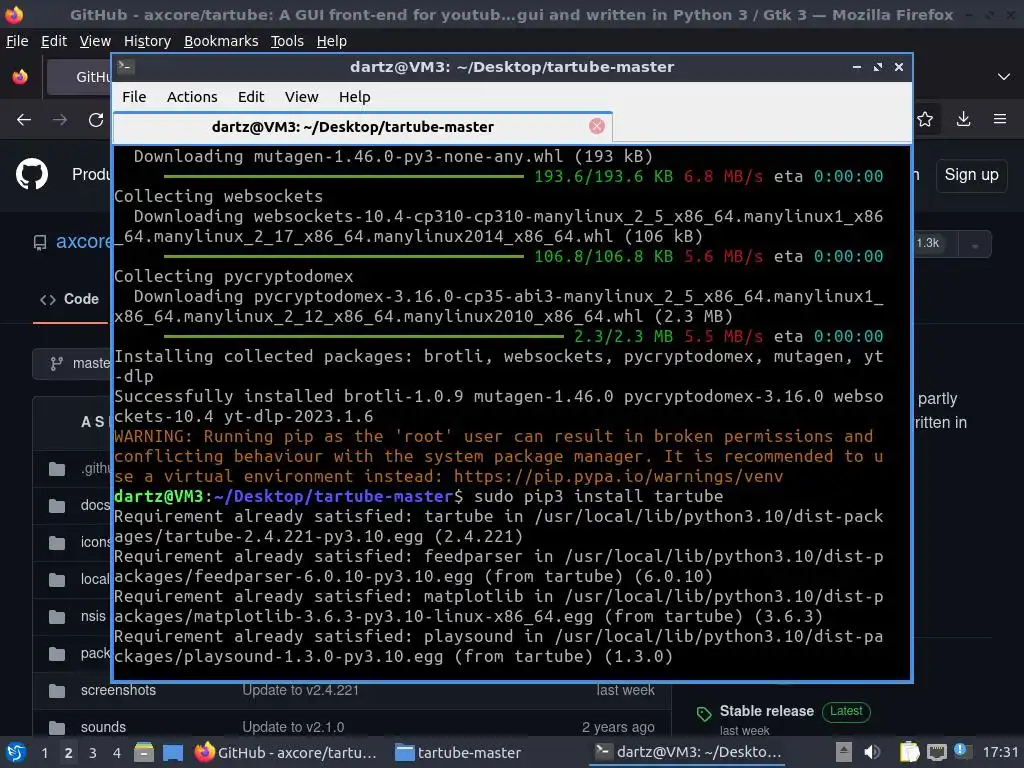
Task: Open Firefox History menu
Action: pos(147,41)
